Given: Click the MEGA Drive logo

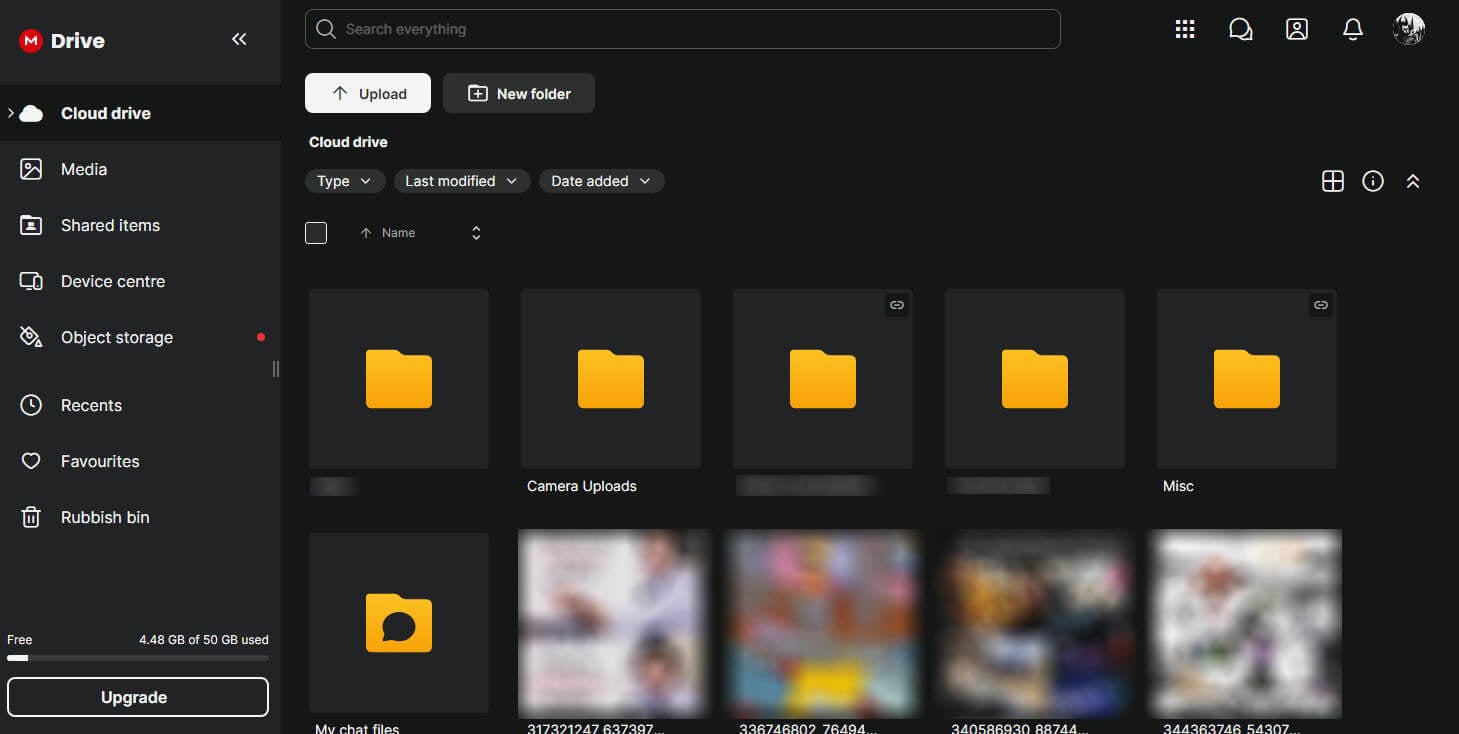Looking at the screenshot, I should 62,41.
